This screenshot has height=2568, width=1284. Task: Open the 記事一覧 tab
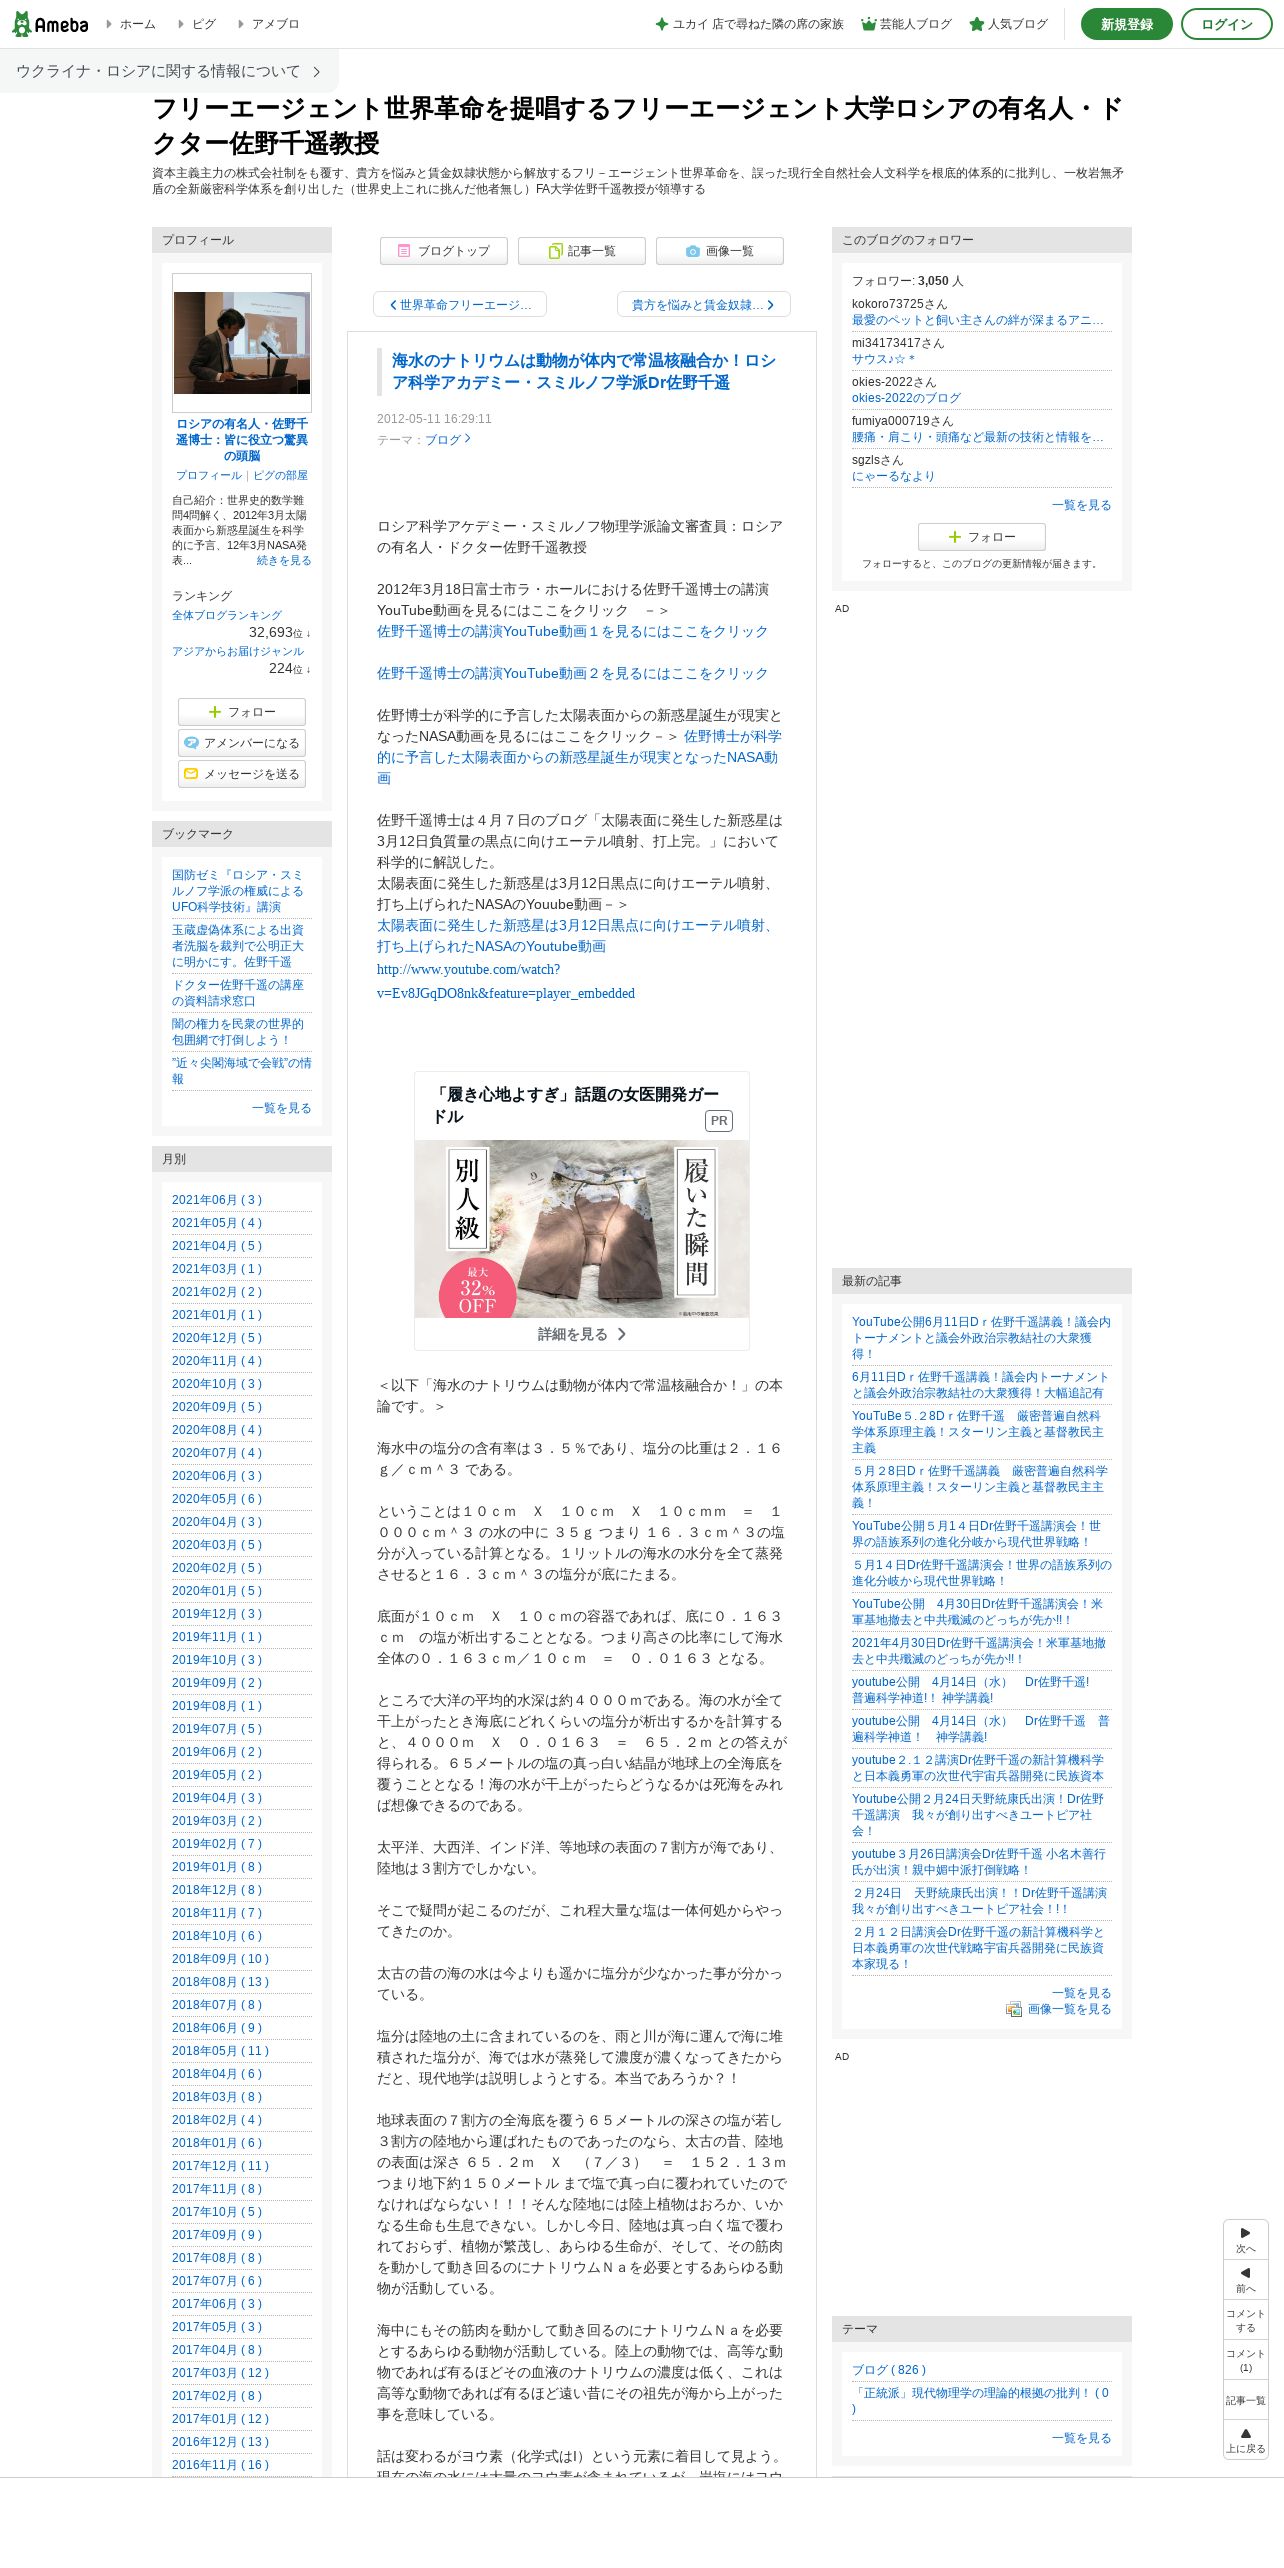(x=582, y=251)
